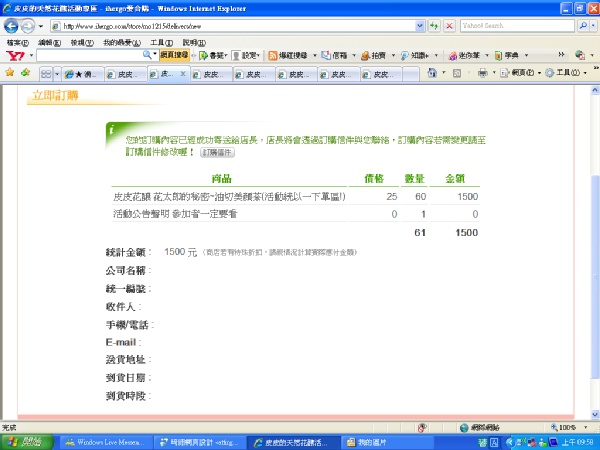Click the Print icon in command bar

(482, 73)
